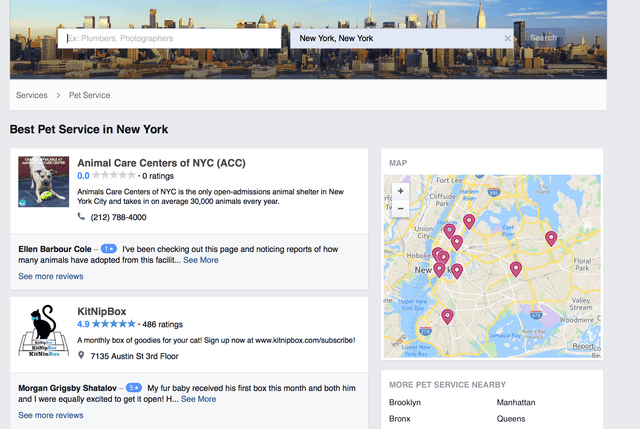Zoom out on the map
This screenshot has height=429, width=640.
pos(400,209)
